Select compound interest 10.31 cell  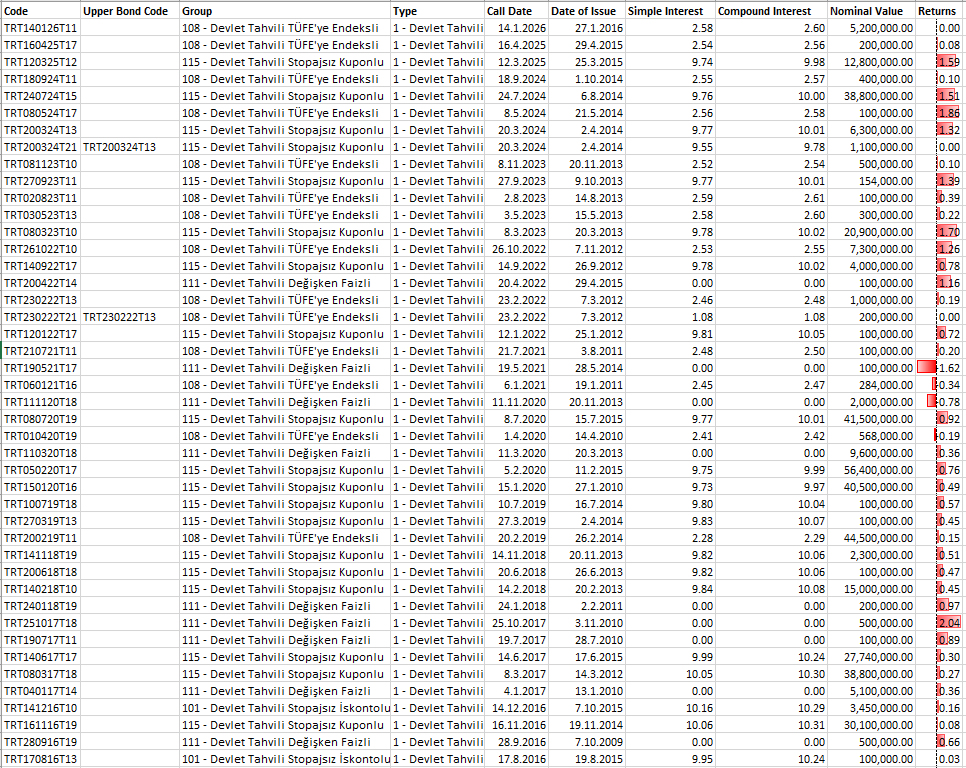pyautogui.click(x=771, y=725)
